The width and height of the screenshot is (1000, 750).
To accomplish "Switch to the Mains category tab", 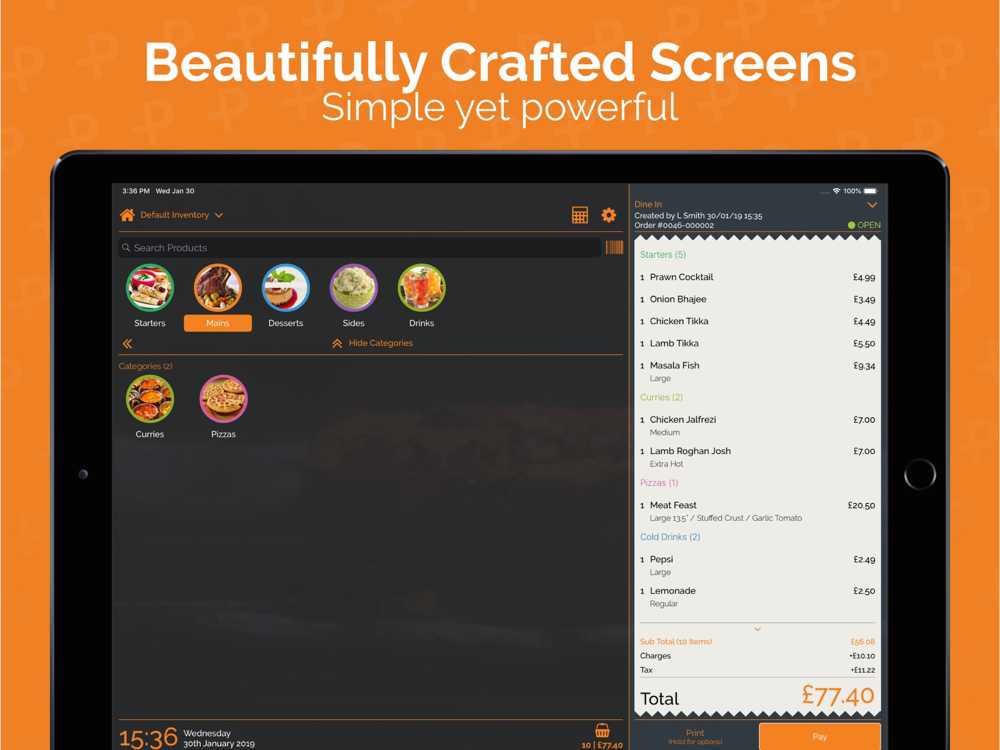I will point(217,323).
